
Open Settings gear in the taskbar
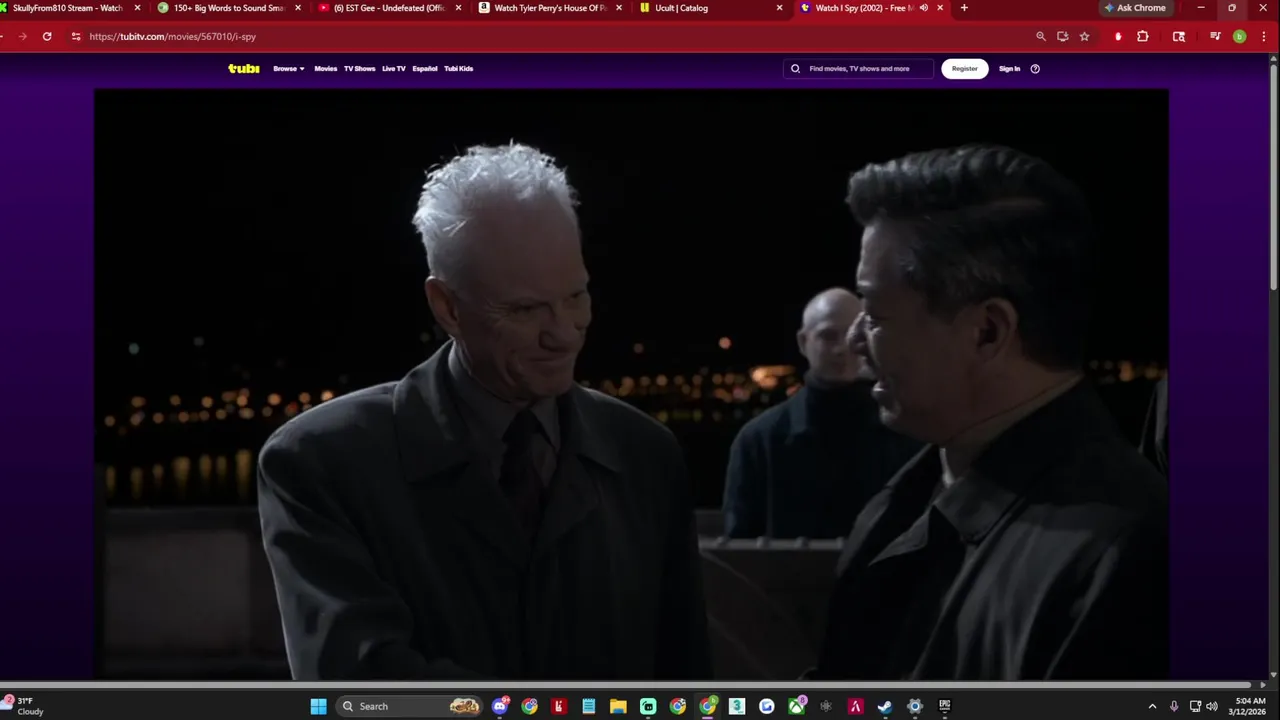(914, 706)
